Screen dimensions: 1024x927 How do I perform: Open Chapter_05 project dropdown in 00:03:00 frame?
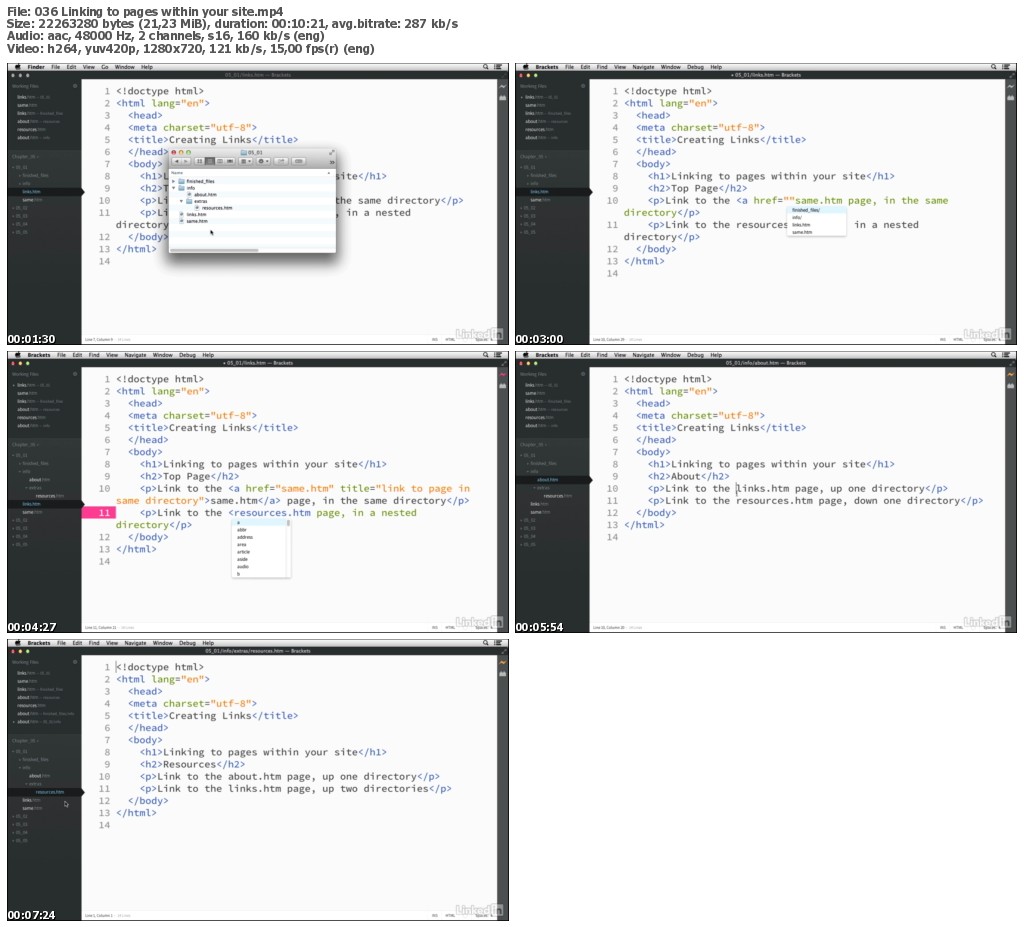tap(533, 157)
